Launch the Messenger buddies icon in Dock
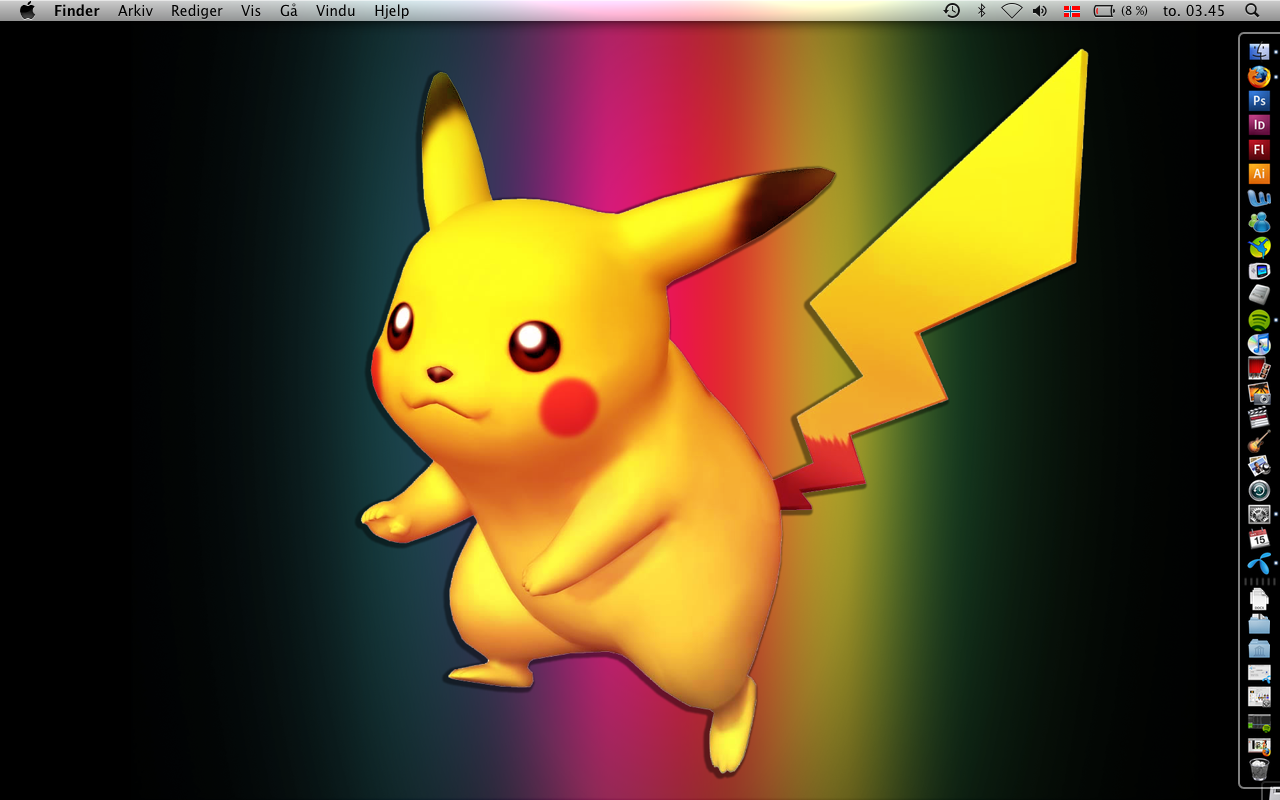The height and width of the screenshot is (800, 1280). coord(1259,222)
